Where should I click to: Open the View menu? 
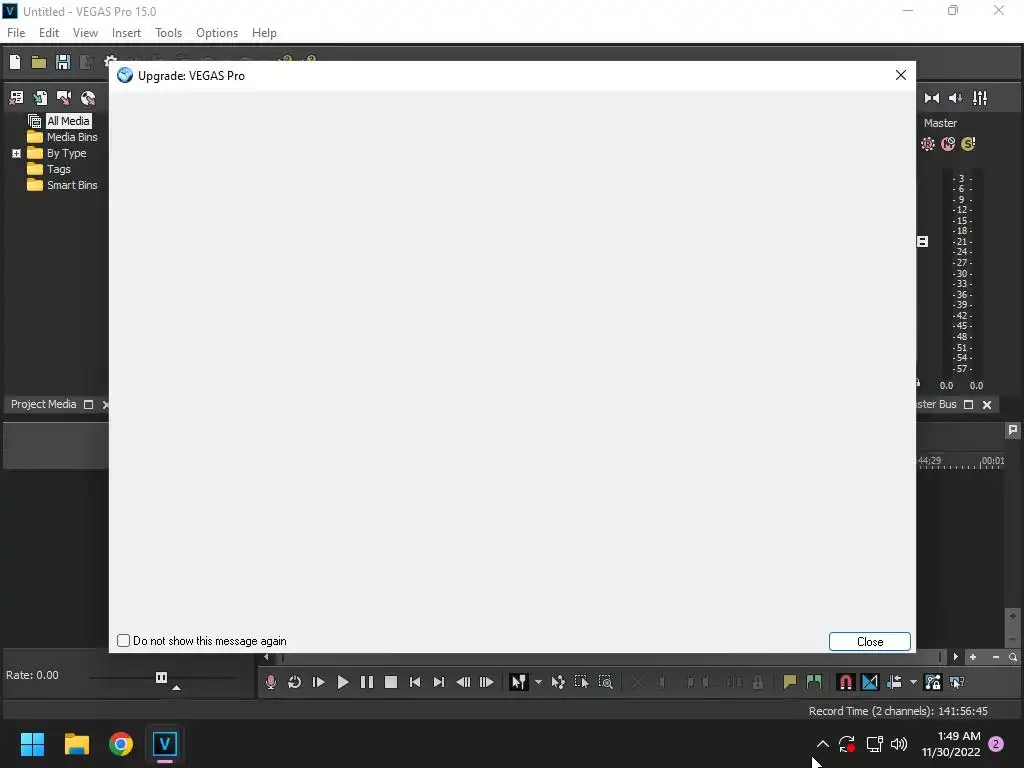86,33
